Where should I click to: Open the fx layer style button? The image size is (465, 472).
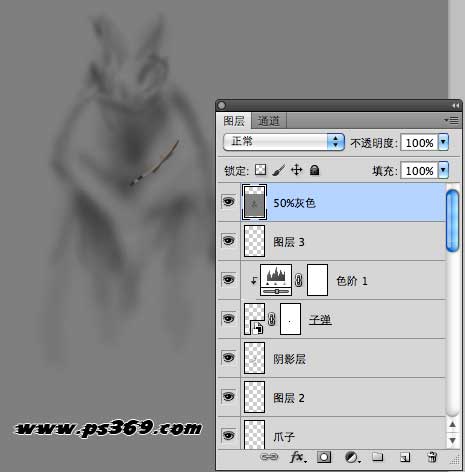[297, 457]
